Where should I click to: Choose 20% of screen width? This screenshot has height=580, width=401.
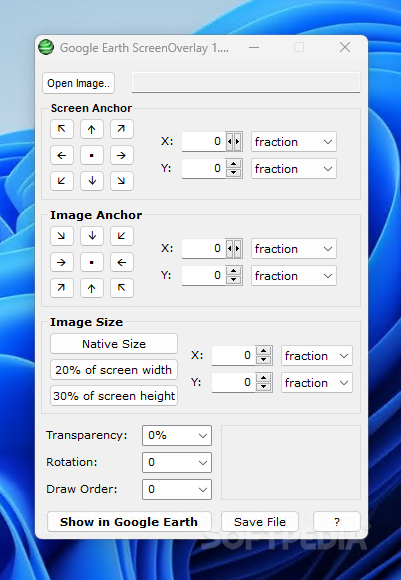tap(114, 370)
